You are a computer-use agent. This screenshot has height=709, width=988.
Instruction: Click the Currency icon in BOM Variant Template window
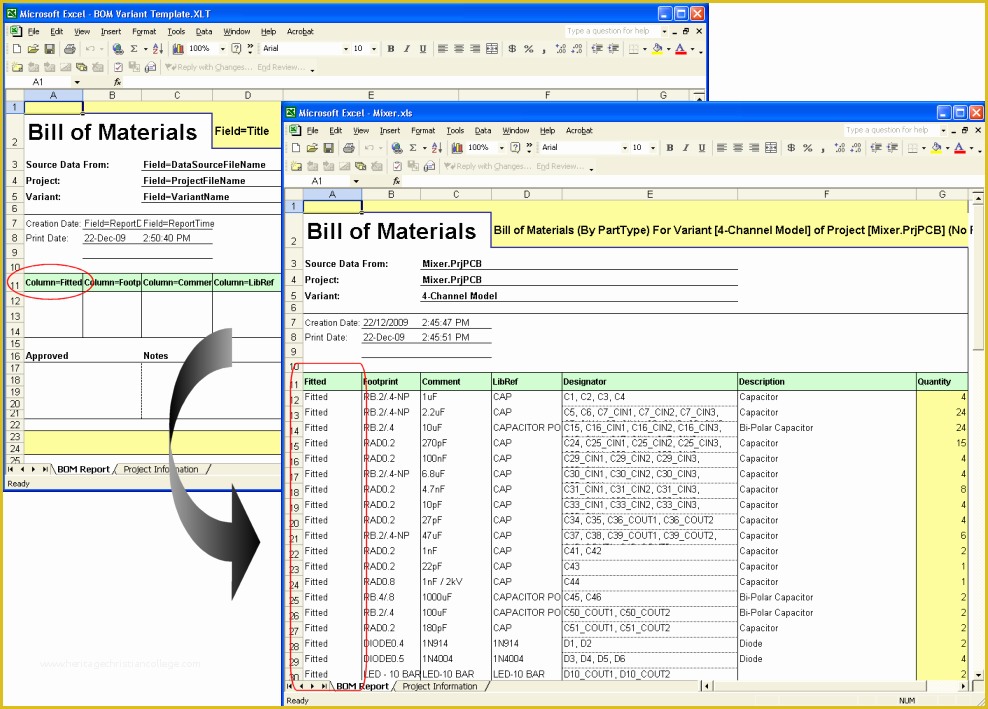point(512,49)
